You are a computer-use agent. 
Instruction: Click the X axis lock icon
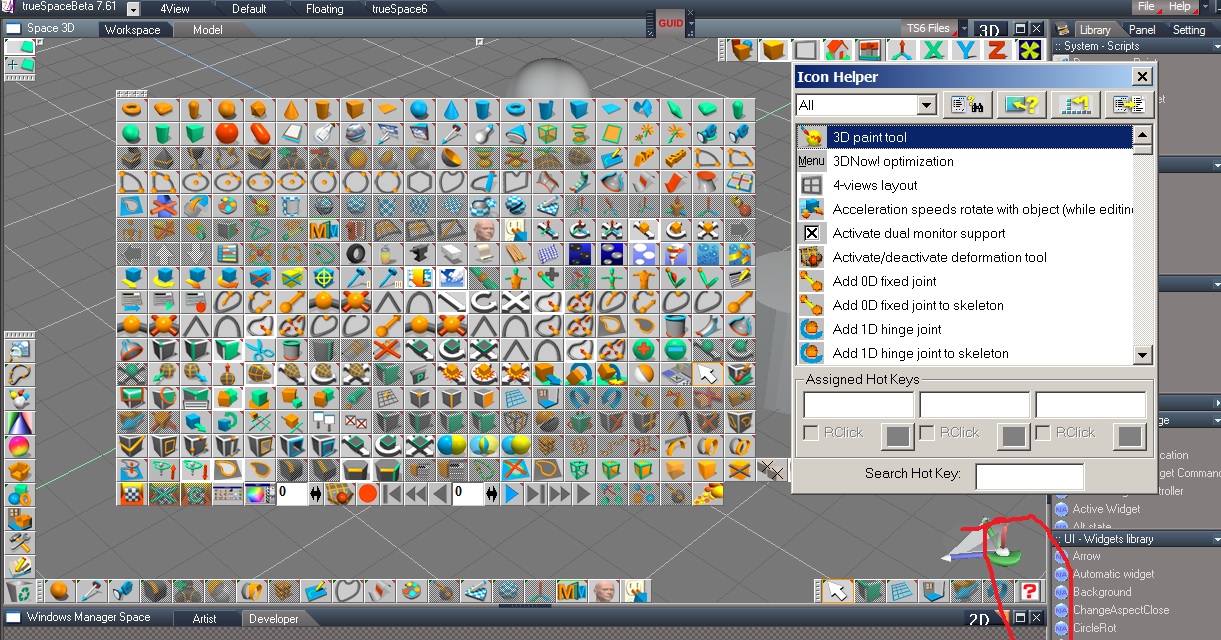pyautogui.click(x=934, y=50)
